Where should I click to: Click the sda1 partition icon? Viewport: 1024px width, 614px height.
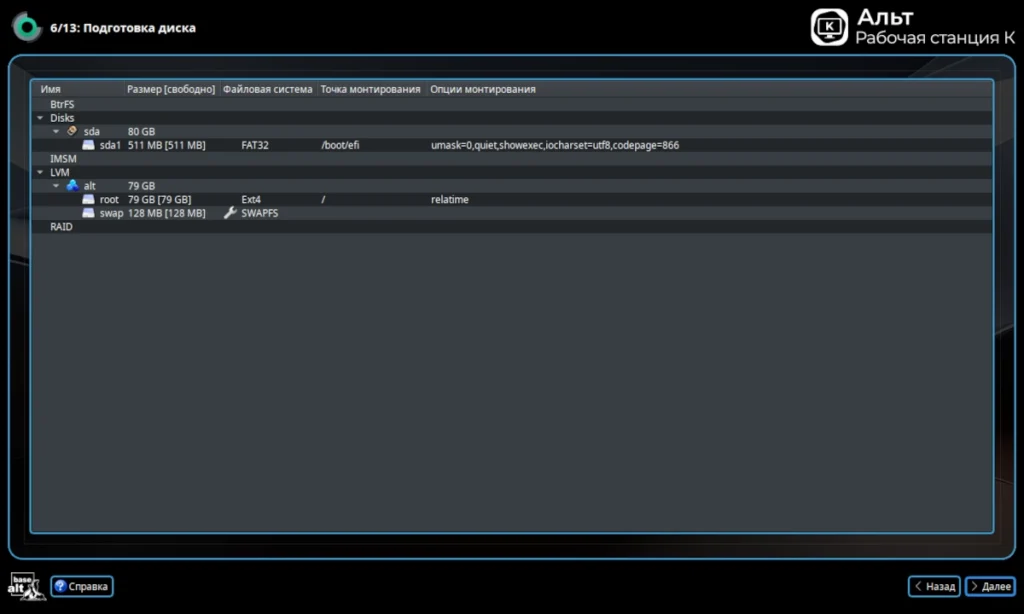(x=88, y=145)
